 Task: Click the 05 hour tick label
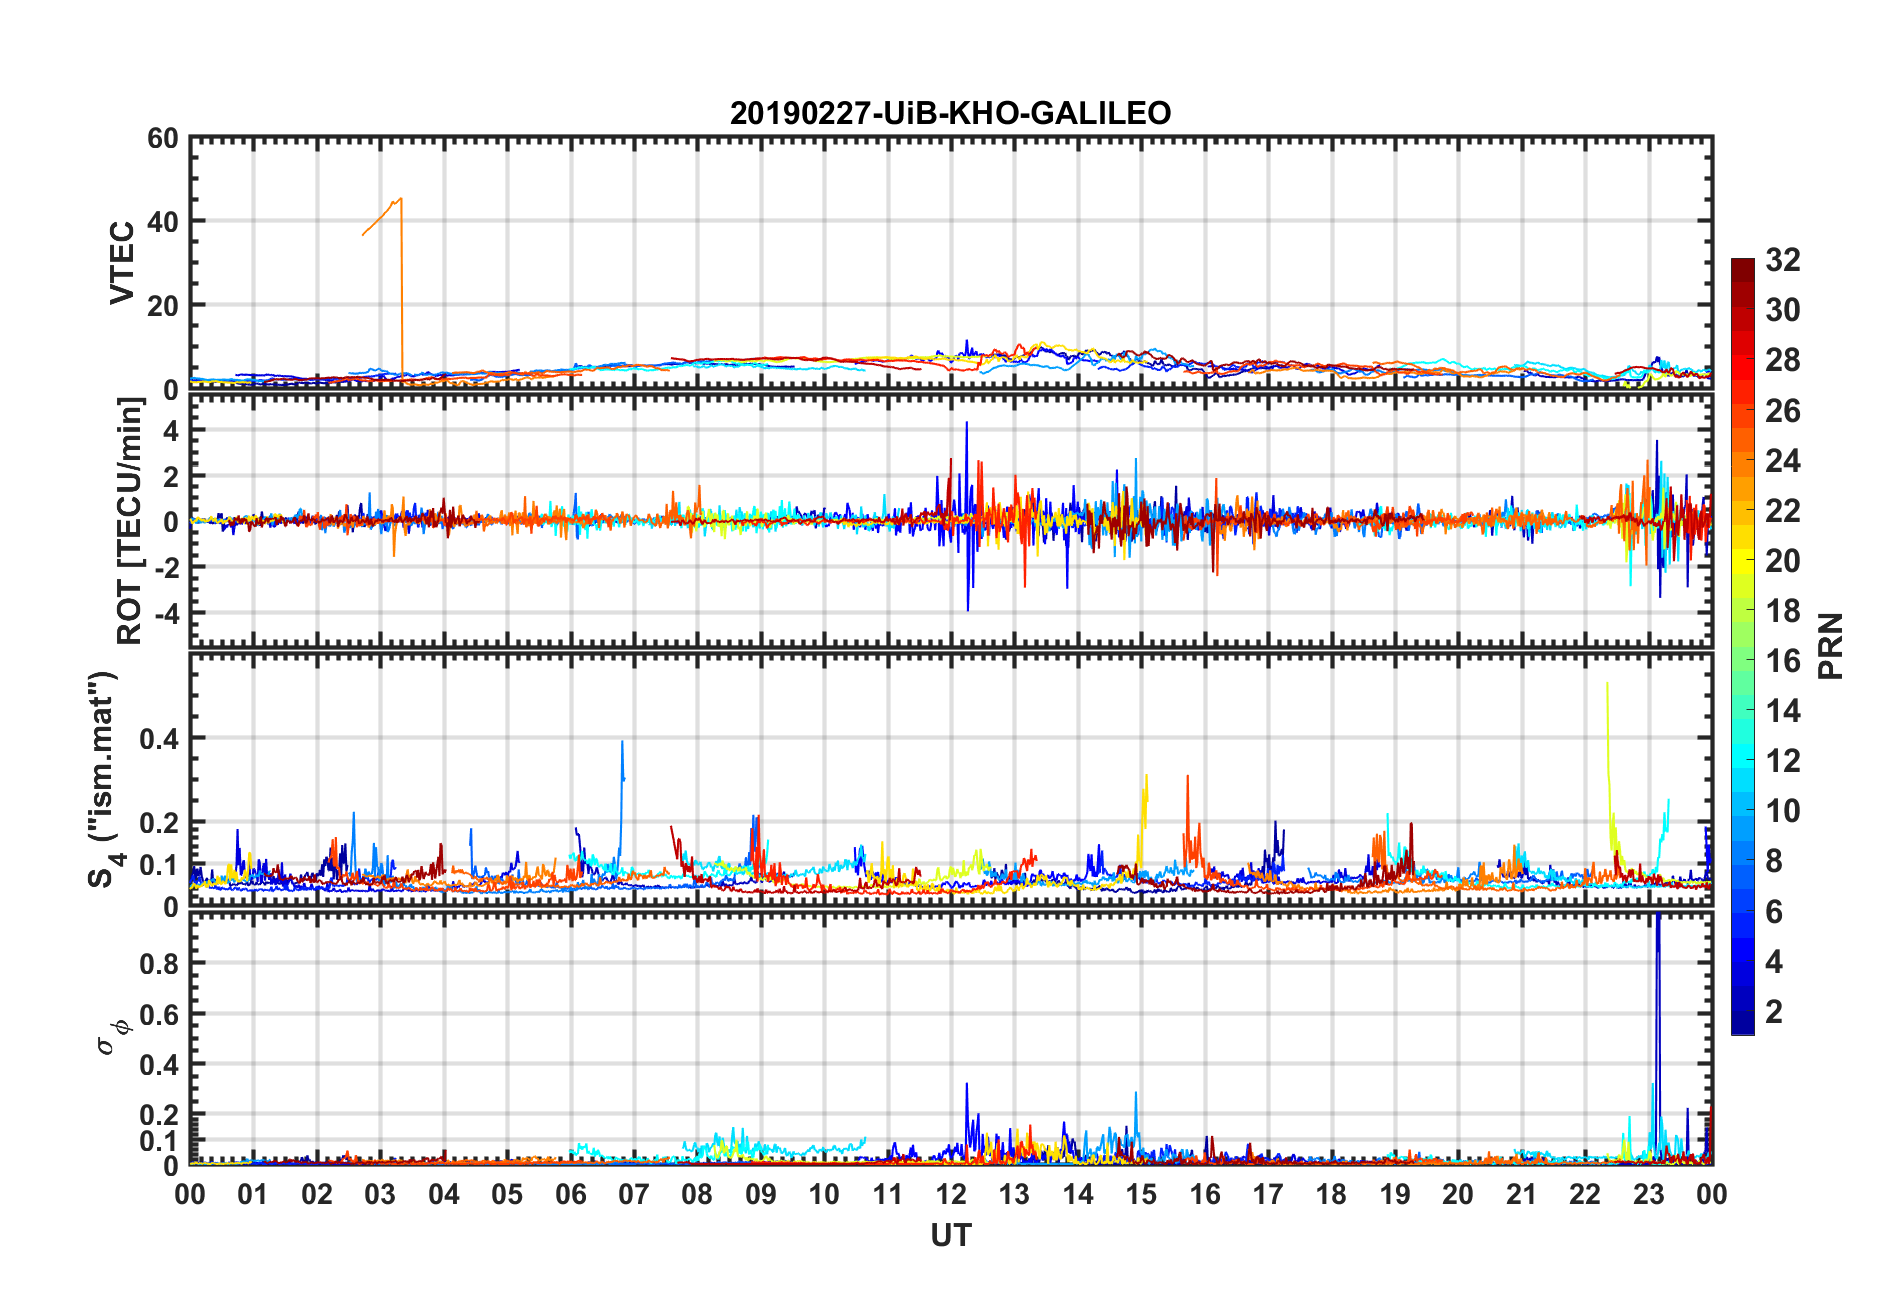click(507, 1194)
